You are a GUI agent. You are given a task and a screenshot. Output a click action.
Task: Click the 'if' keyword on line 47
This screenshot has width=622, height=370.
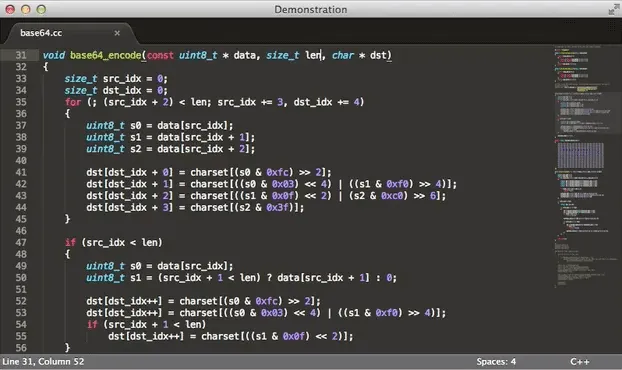pos(70,242)
